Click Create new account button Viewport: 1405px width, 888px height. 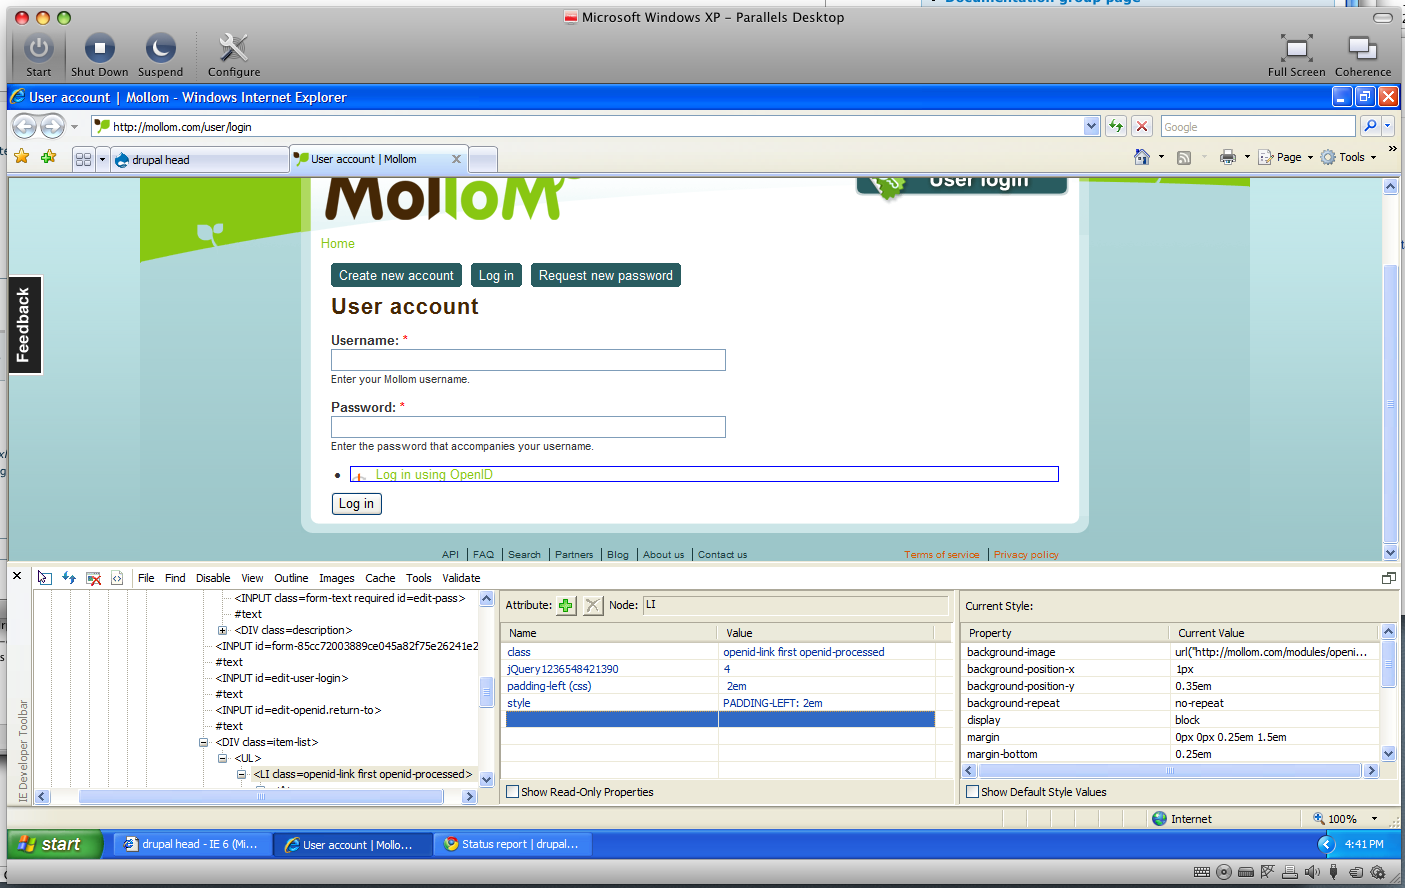(396, 275)
